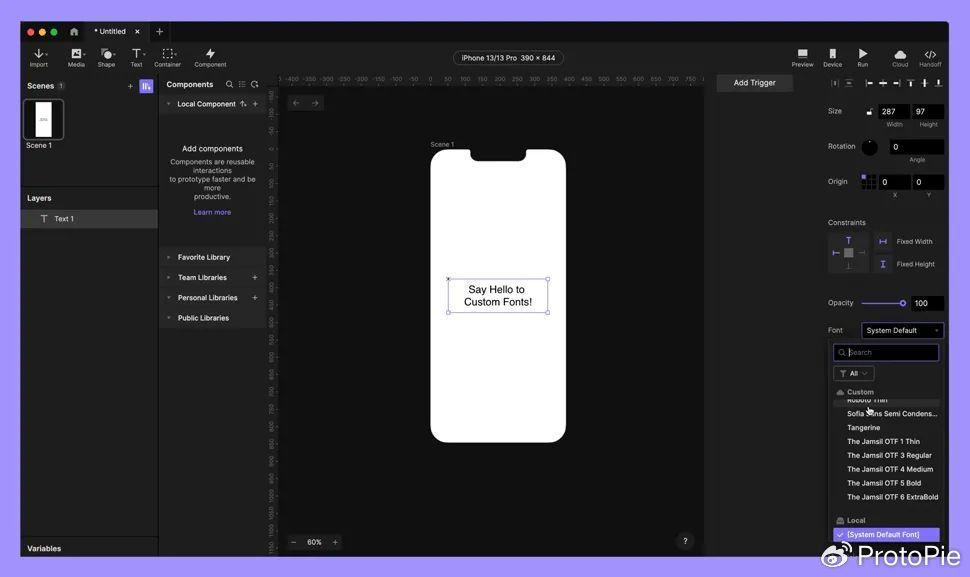
Task: Select the Shape tool
Action: (x=106, y=58)
